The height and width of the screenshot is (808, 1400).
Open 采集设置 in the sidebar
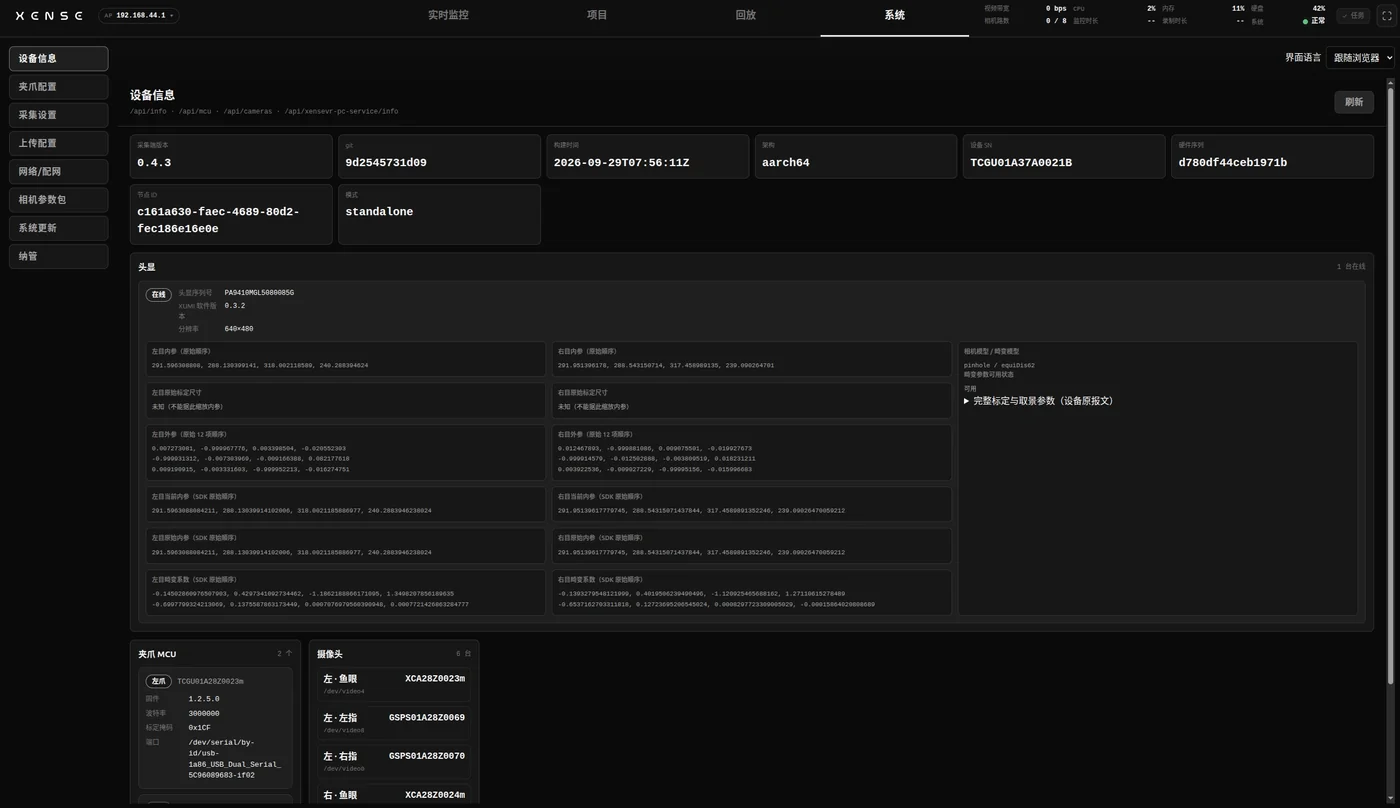coord(59,115)
